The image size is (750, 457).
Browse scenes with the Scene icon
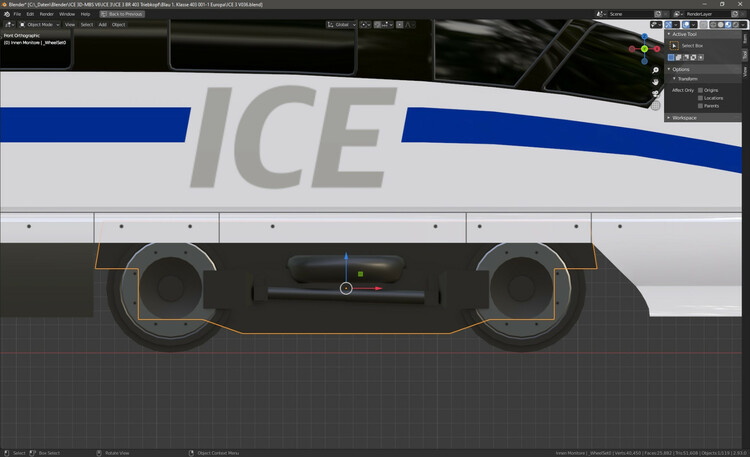[x=602, y=14]
